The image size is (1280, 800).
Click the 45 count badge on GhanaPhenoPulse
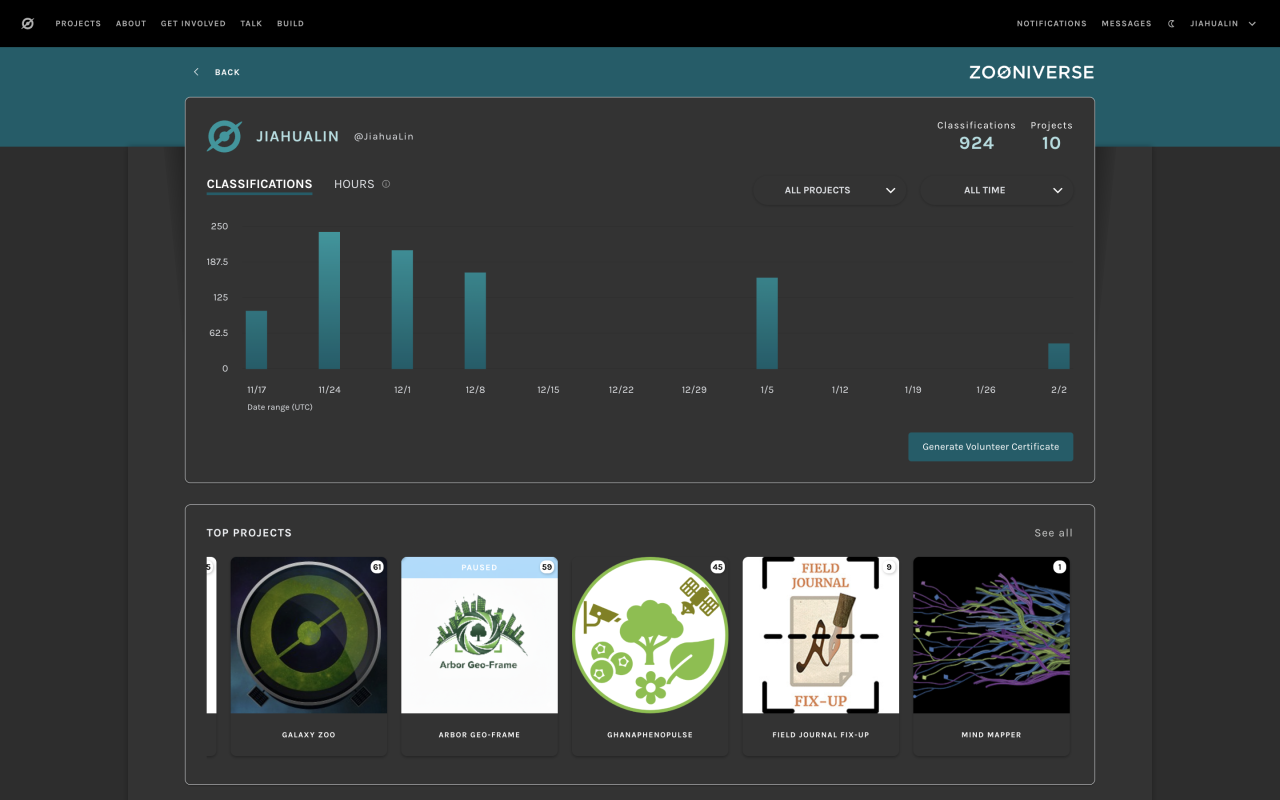click(x=717, y=567)
